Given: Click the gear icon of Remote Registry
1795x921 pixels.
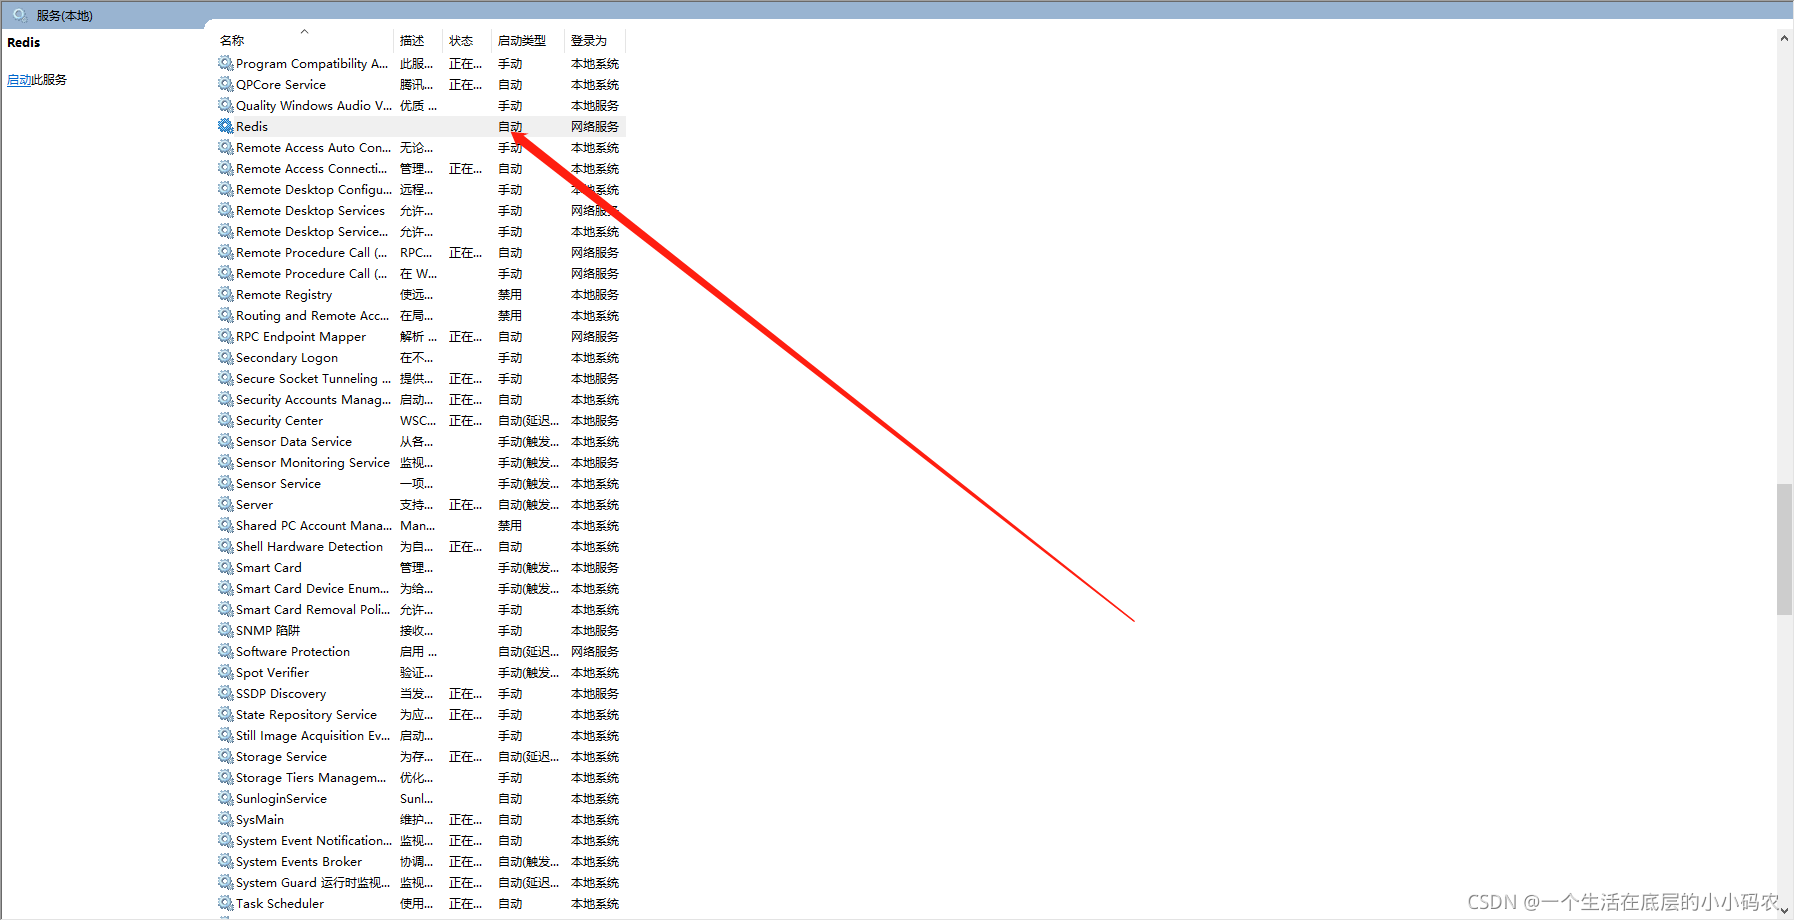Looking at the screenshot, I should [226, 294].
